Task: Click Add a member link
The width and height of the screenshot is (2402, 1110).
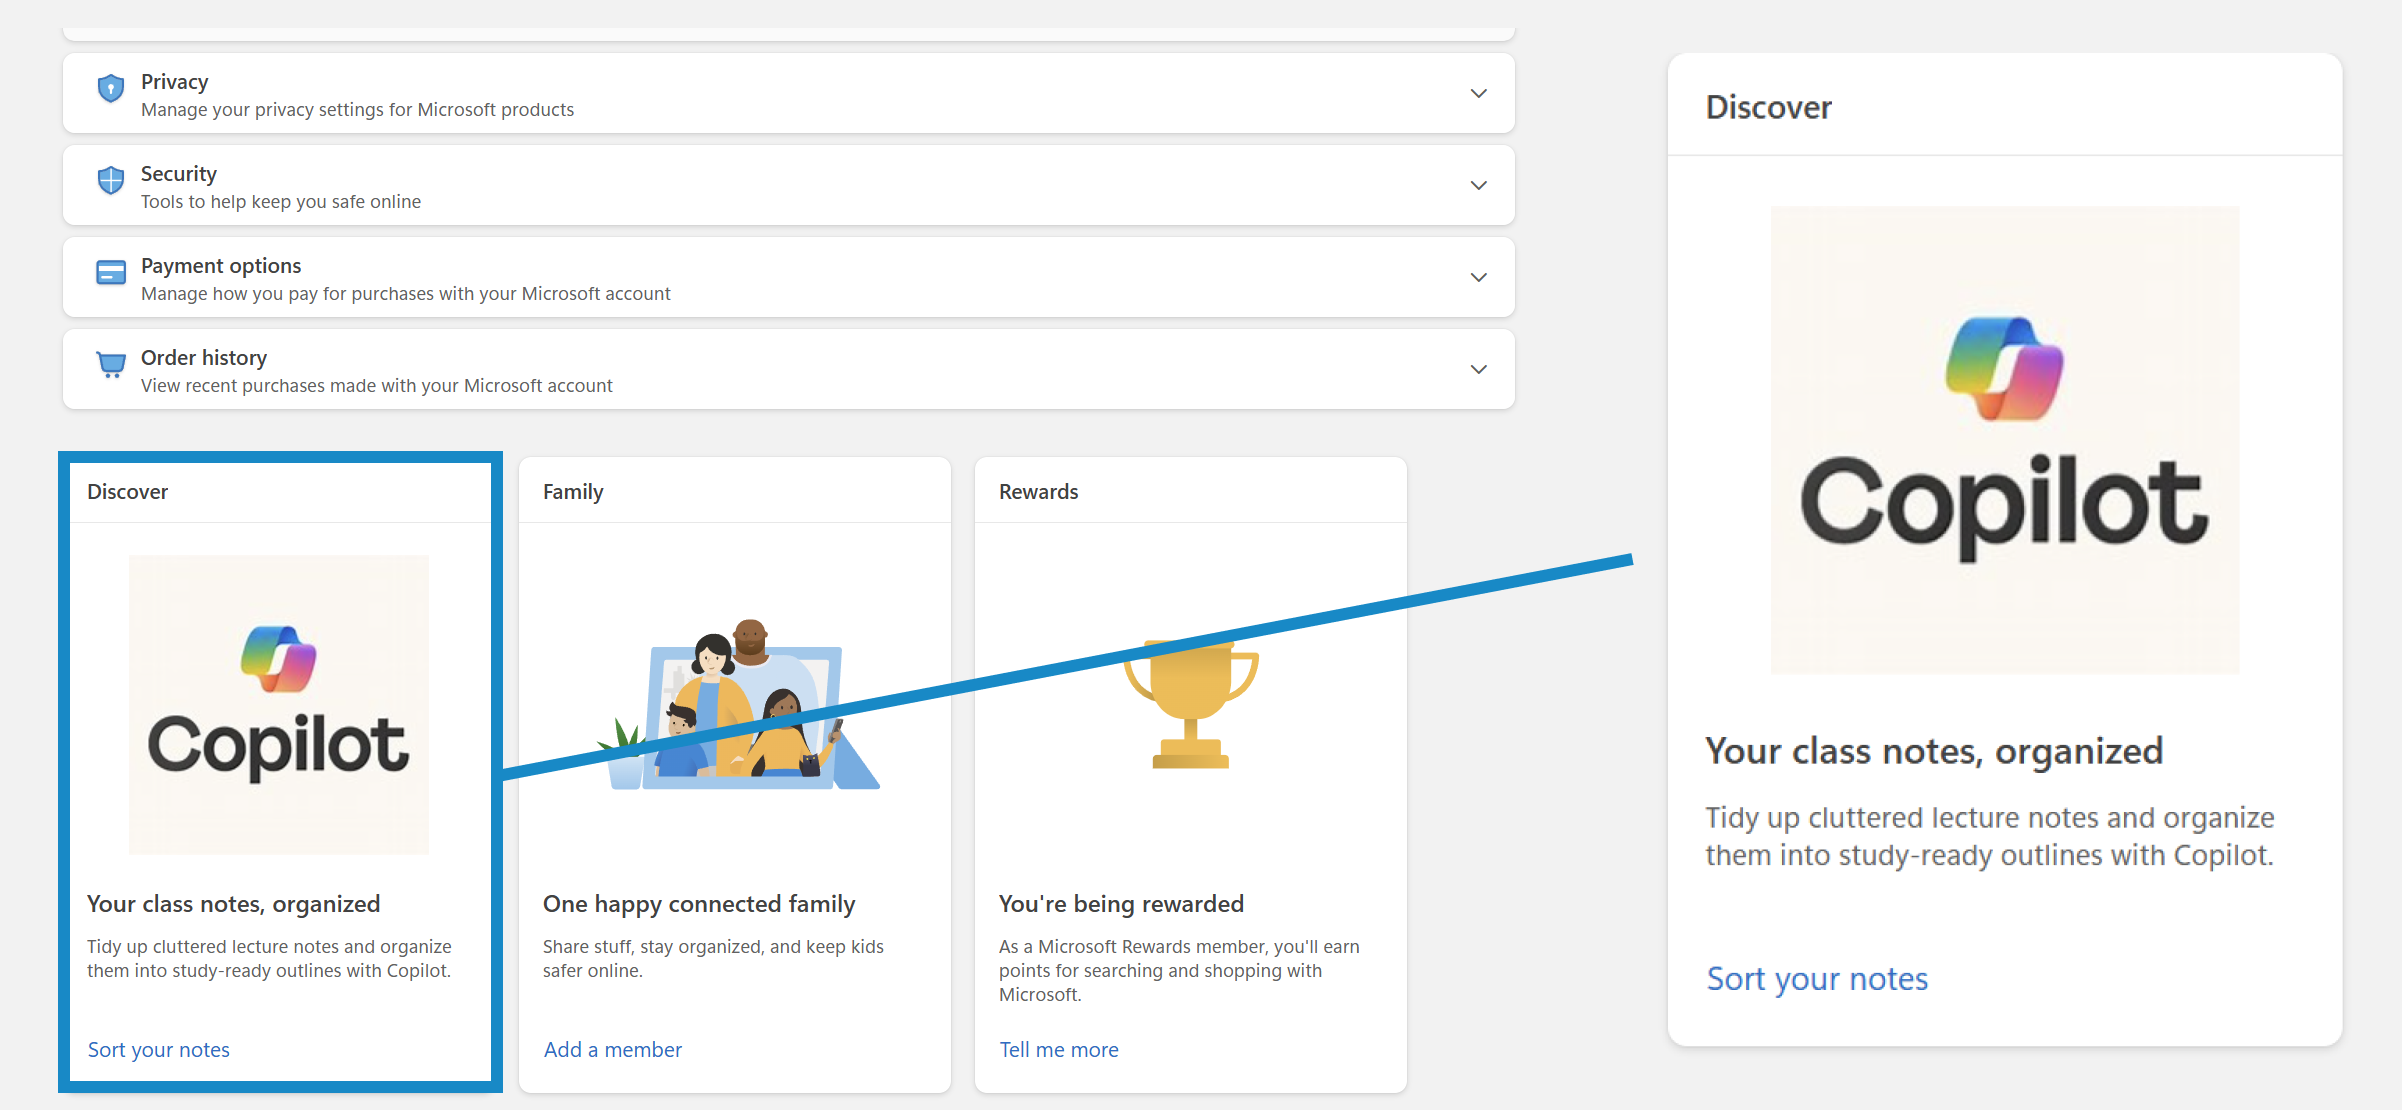Action: click(612, 1050)
